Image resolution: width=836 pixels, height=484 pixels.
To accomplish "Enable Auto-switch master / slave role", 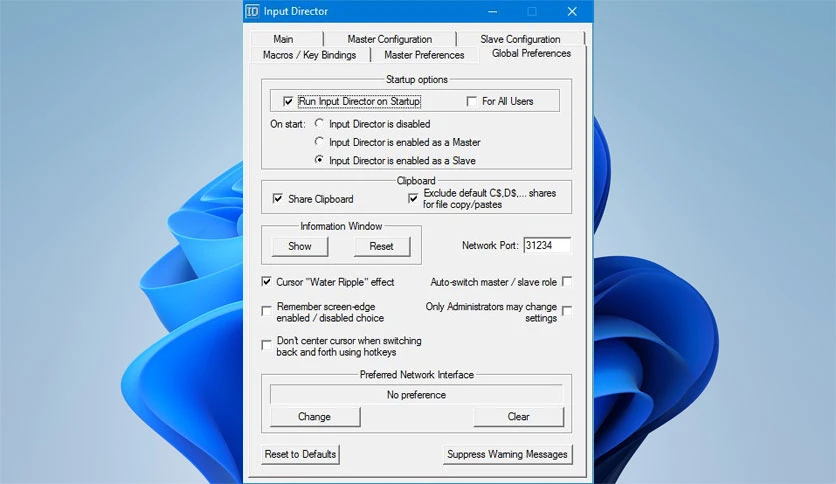I will (567, 281).
